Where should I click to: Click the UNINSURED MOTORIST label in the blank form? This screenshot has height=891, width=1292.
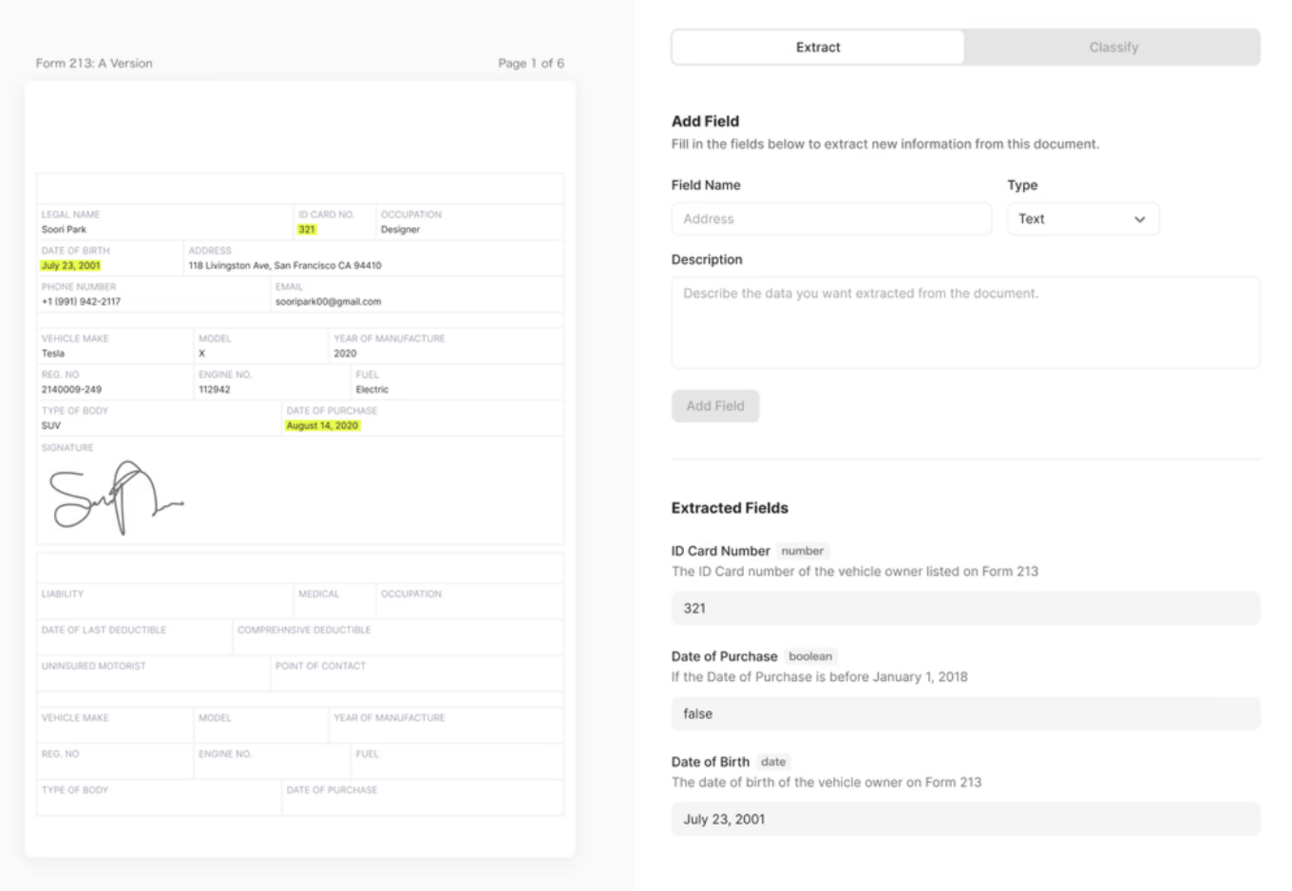point(93,666)
